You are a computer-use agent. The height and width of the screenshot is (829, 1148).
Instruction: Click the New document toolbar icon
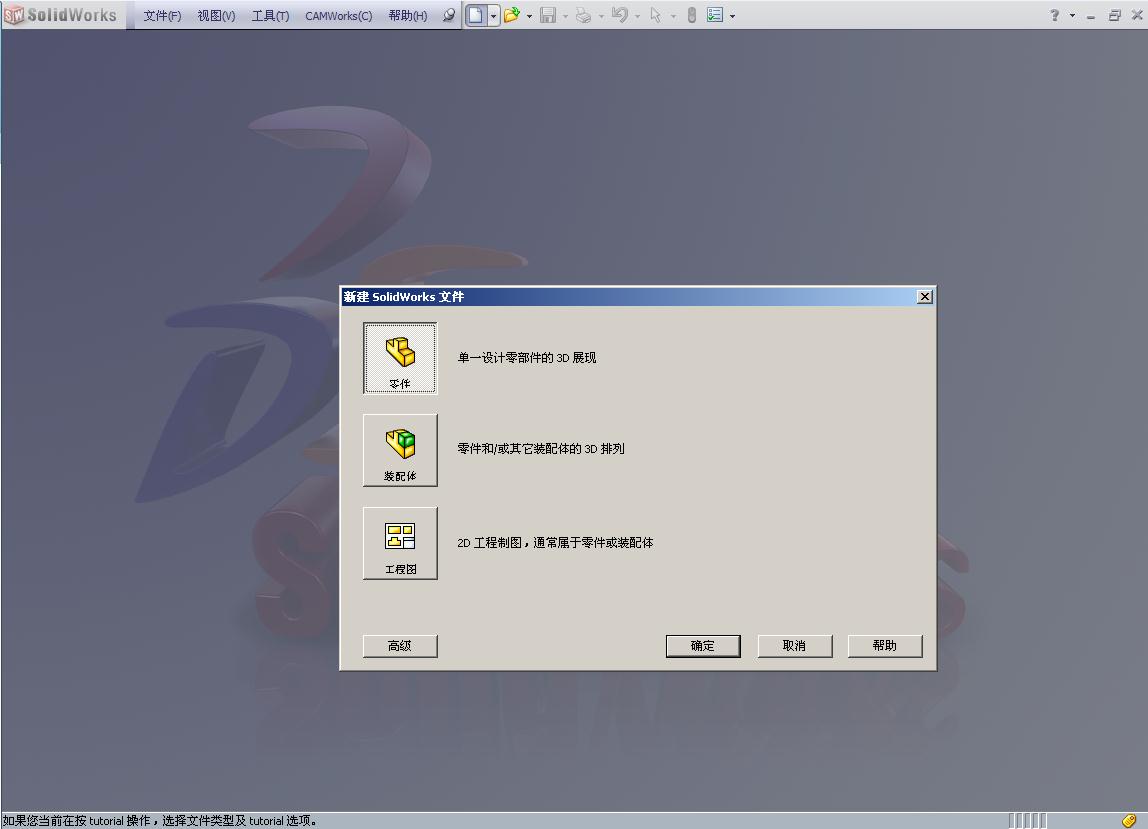(x=476, y=15)
